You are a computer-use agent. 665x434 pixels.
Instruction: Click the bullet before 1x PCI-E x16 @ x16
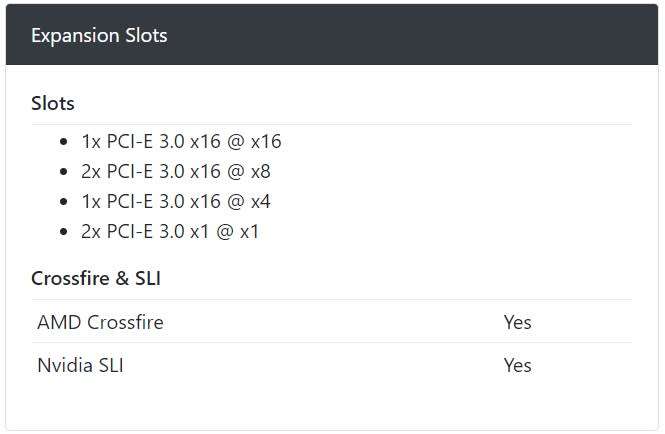point(64,142)
